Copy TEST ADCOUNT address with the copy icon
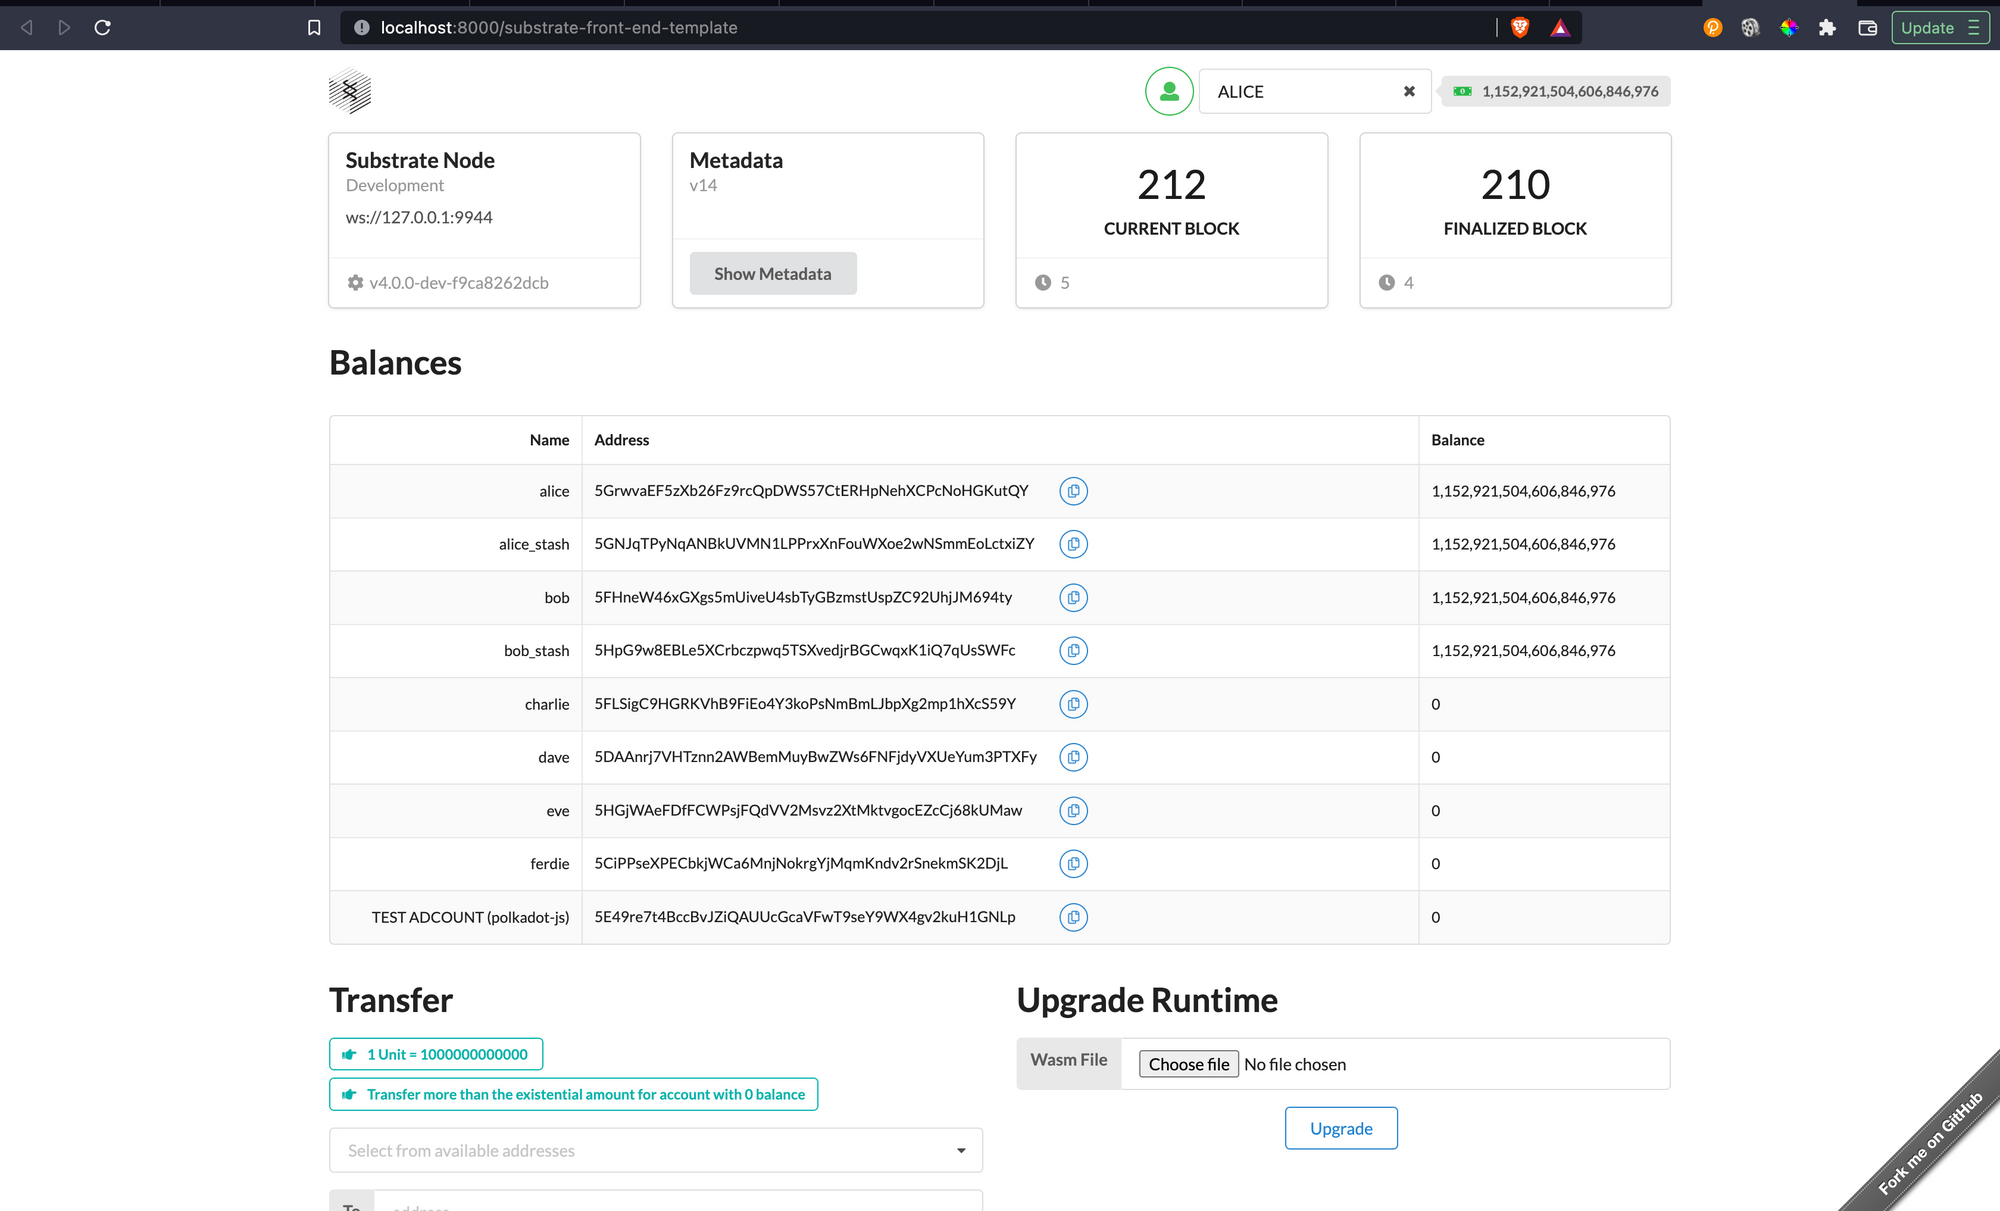Screen dimensions: 2000x1211 point(1073,917)
